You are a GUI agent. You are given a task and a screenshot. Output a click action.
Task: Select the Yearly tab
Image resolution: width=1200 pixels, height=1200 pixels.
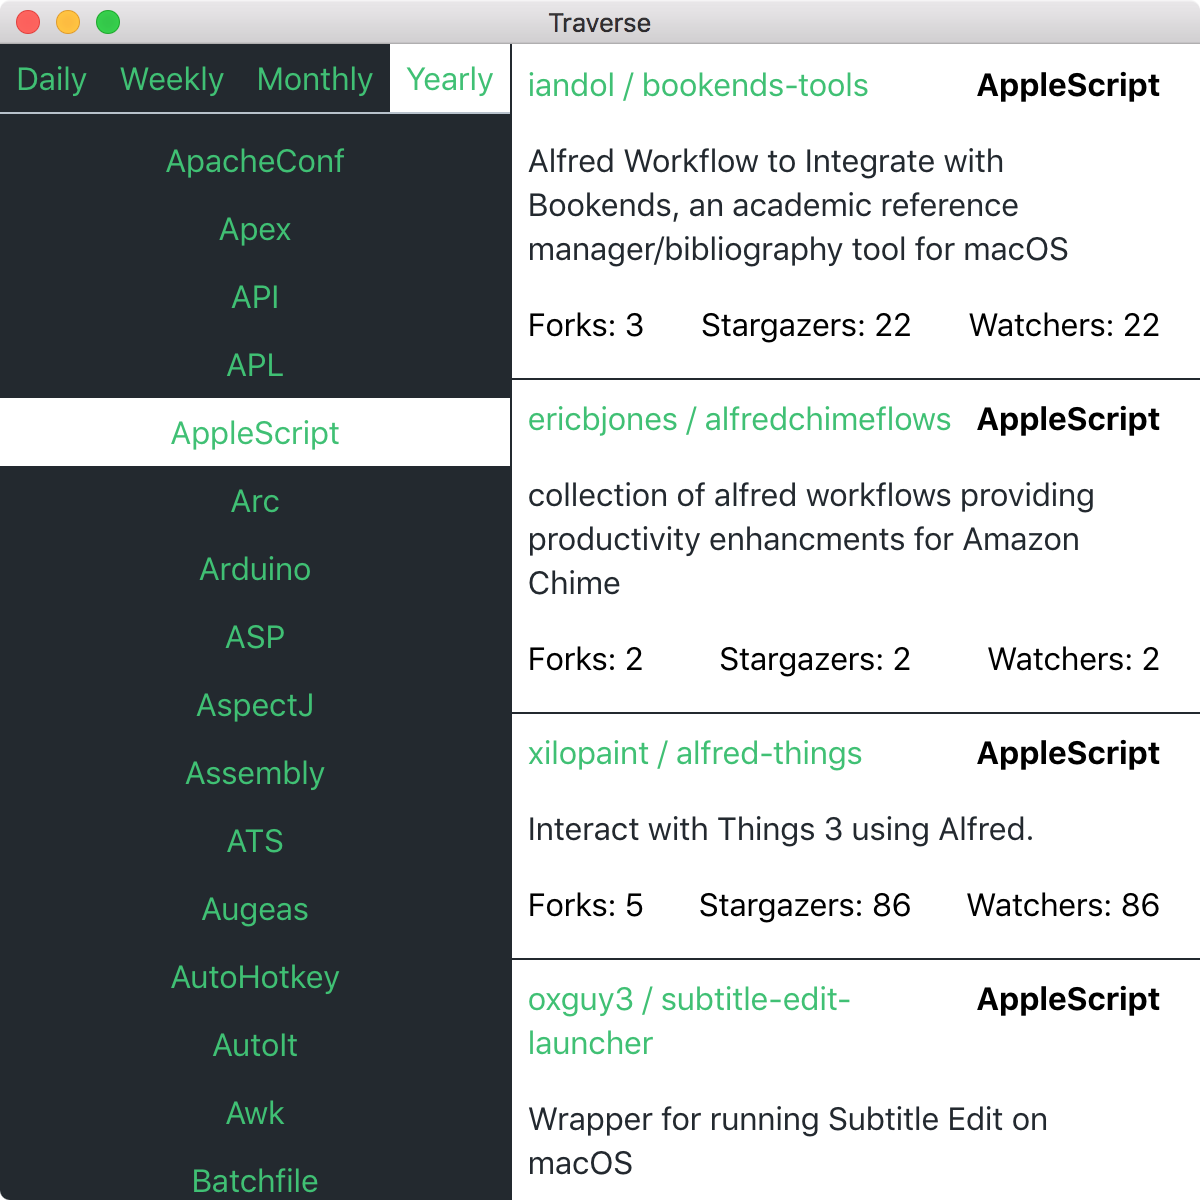tap(450, 79)
